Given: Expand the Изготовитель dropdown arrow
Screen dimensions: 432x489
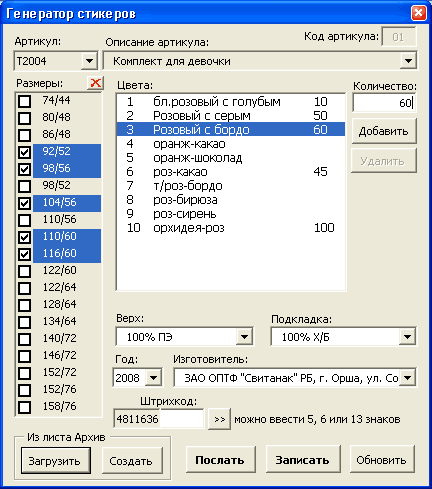Looking at the screenshot, I should tap(407, 378).
